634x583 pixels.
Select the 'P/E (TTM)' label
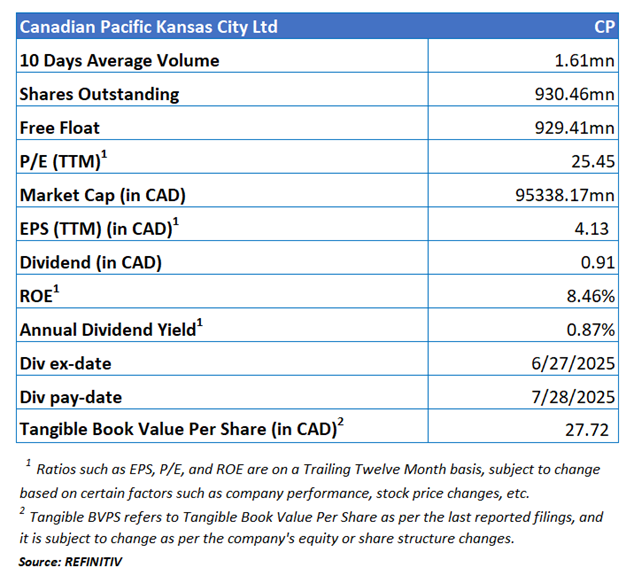(x=63, y=161)
